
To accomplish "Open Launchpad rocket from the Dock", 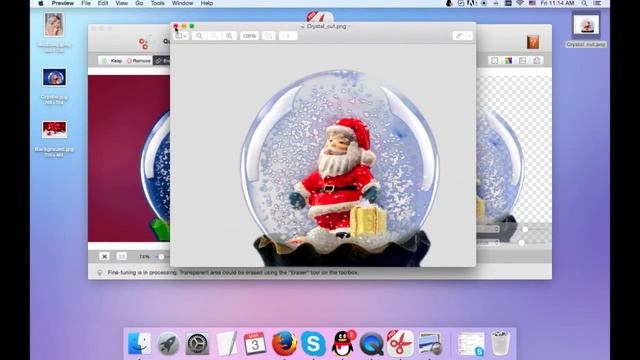I will point(168,343).
